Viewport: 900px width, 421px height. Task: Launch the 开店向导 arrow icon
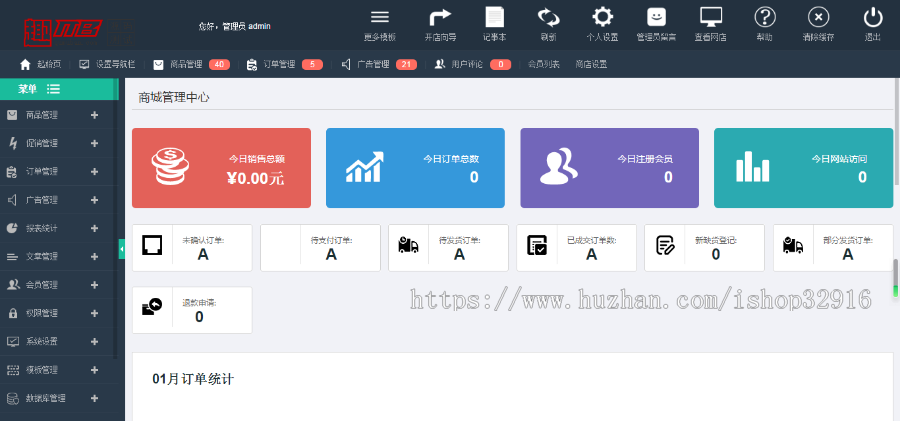pos(440,17)
